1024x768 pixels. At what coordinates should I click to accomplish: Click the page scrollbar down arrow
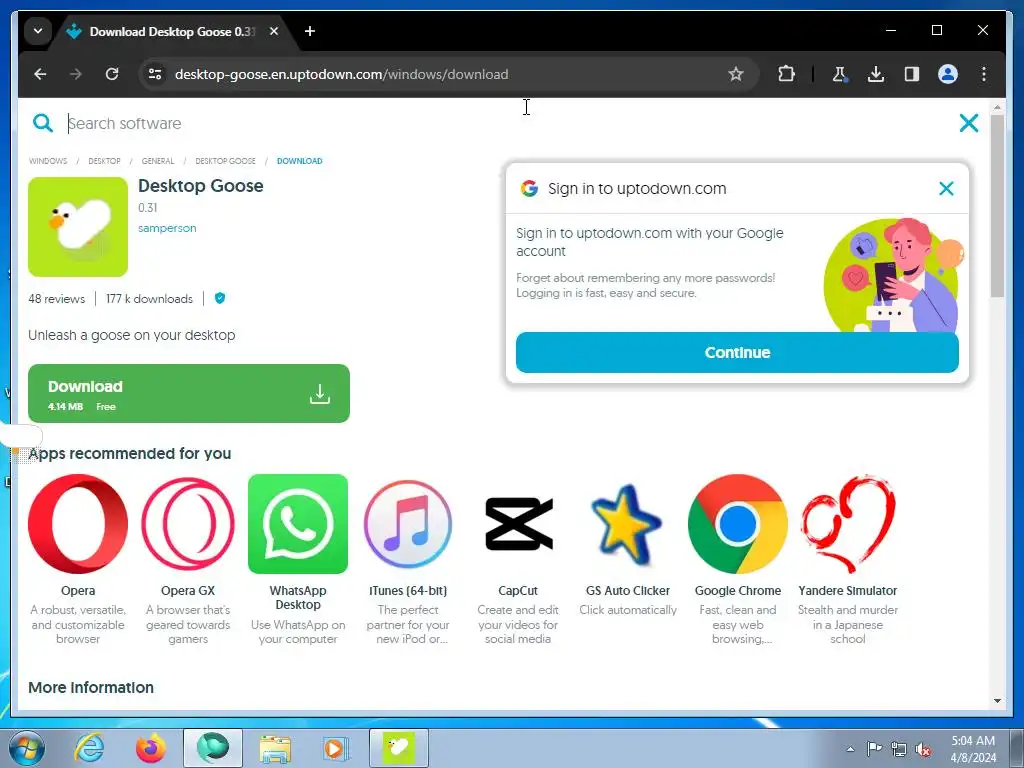[x=997, y=701]
